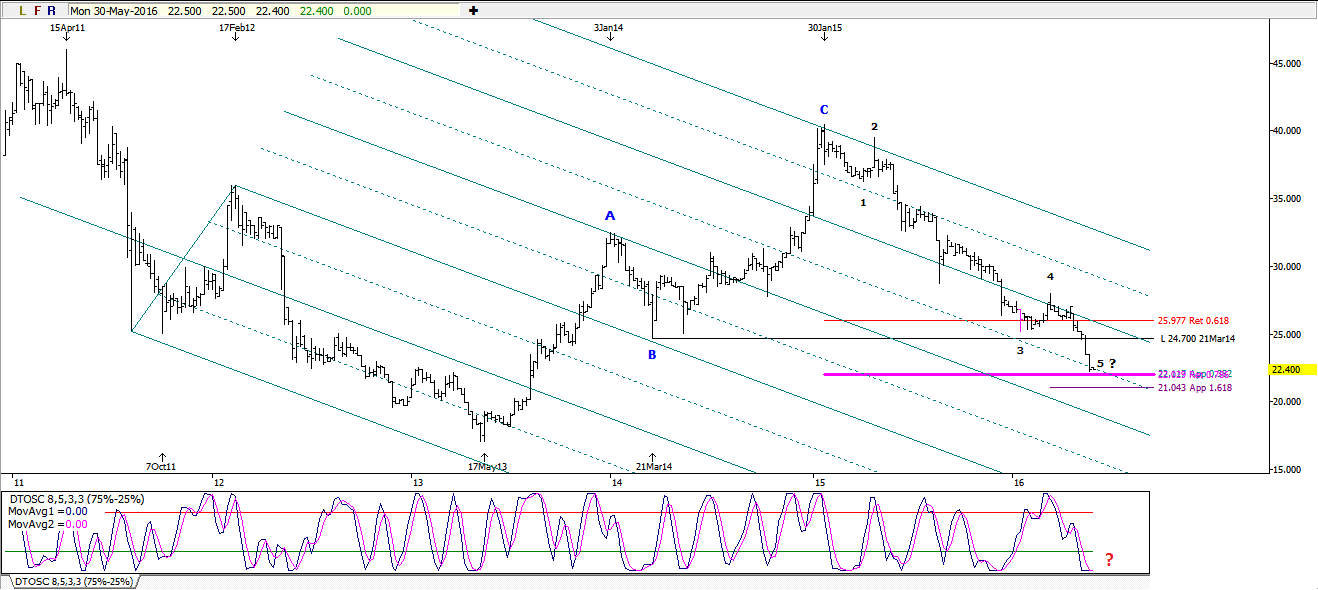Image resolution: width=1318 pixels, height=590 pixels.
Task: Click the L button in the top bar
Action: click(x=23, y=10)
